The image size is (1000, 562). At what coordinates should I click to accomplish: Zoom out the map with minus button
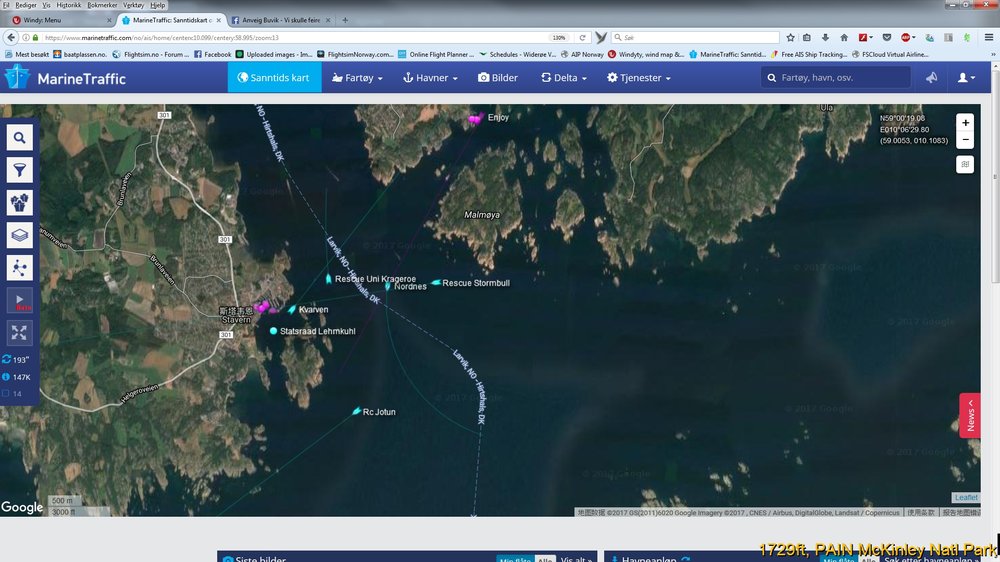965,140
